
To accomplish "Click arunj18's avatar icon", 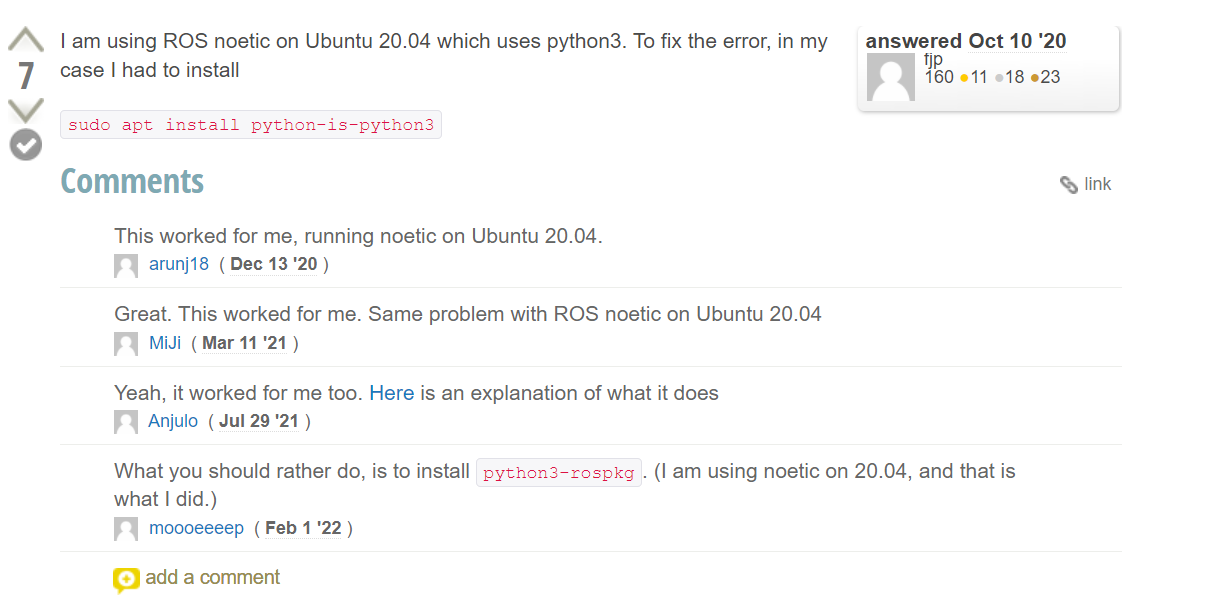I will click(126, 265).
